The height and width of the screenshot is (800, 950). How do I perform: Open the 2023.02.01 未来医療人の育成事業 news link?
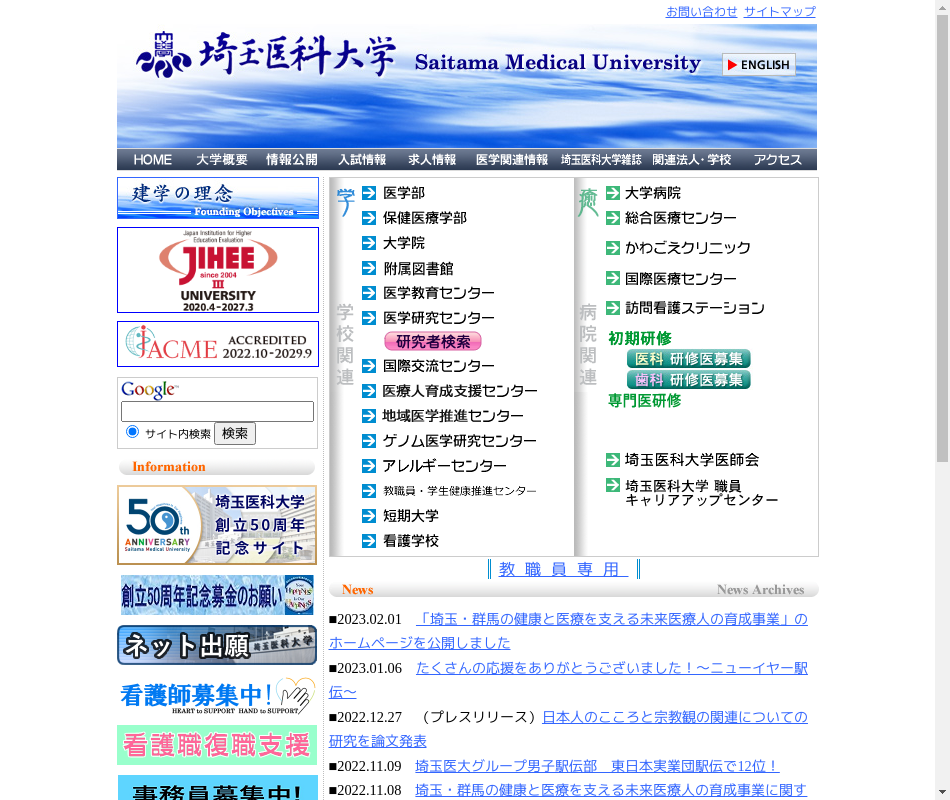click(568, 631)
